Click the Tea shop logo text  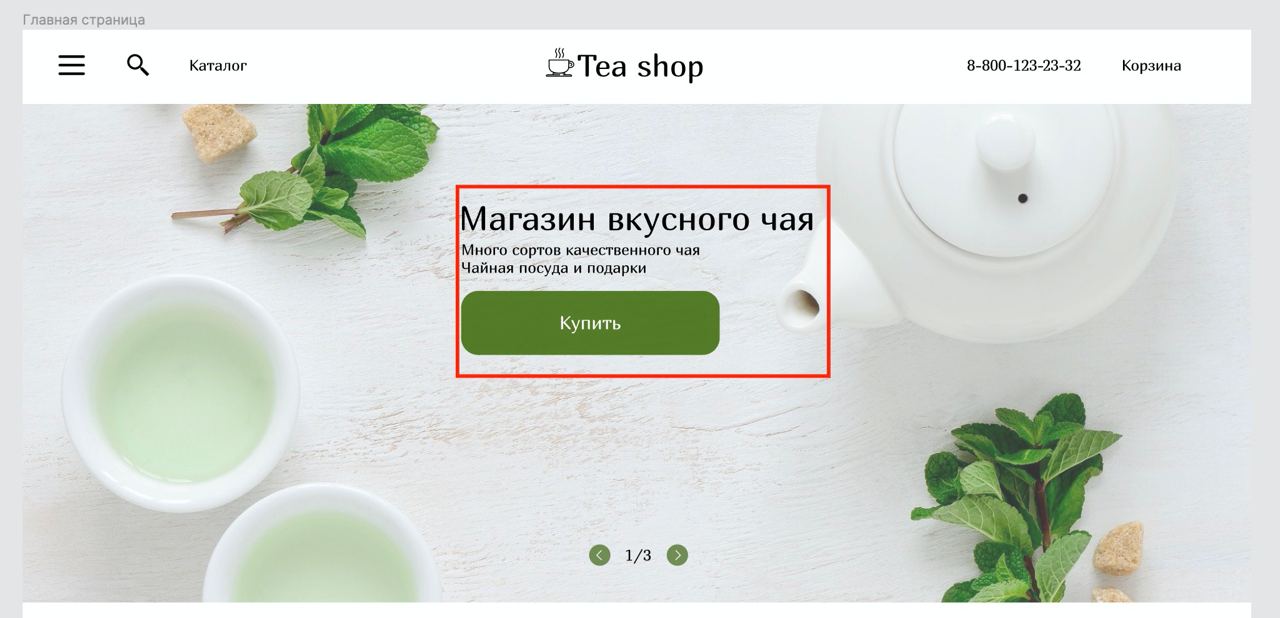[x=640, y=66]
